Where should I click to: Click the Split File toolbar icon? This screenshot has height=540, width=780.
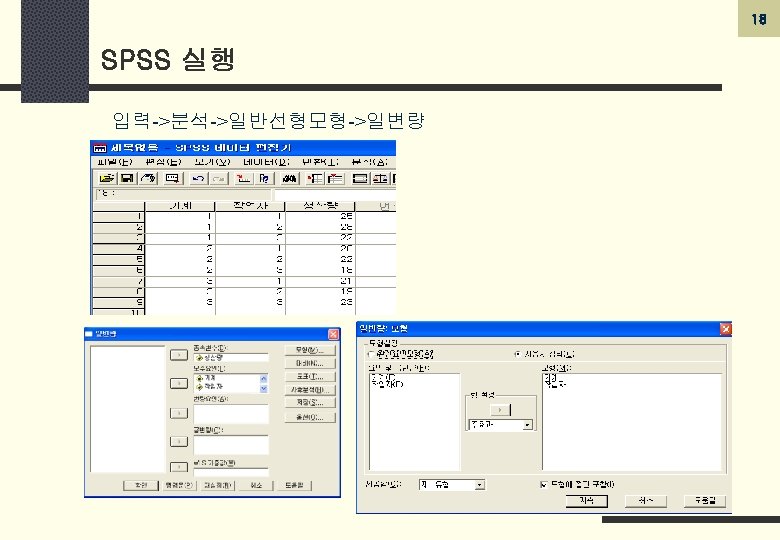pos(360,178)
